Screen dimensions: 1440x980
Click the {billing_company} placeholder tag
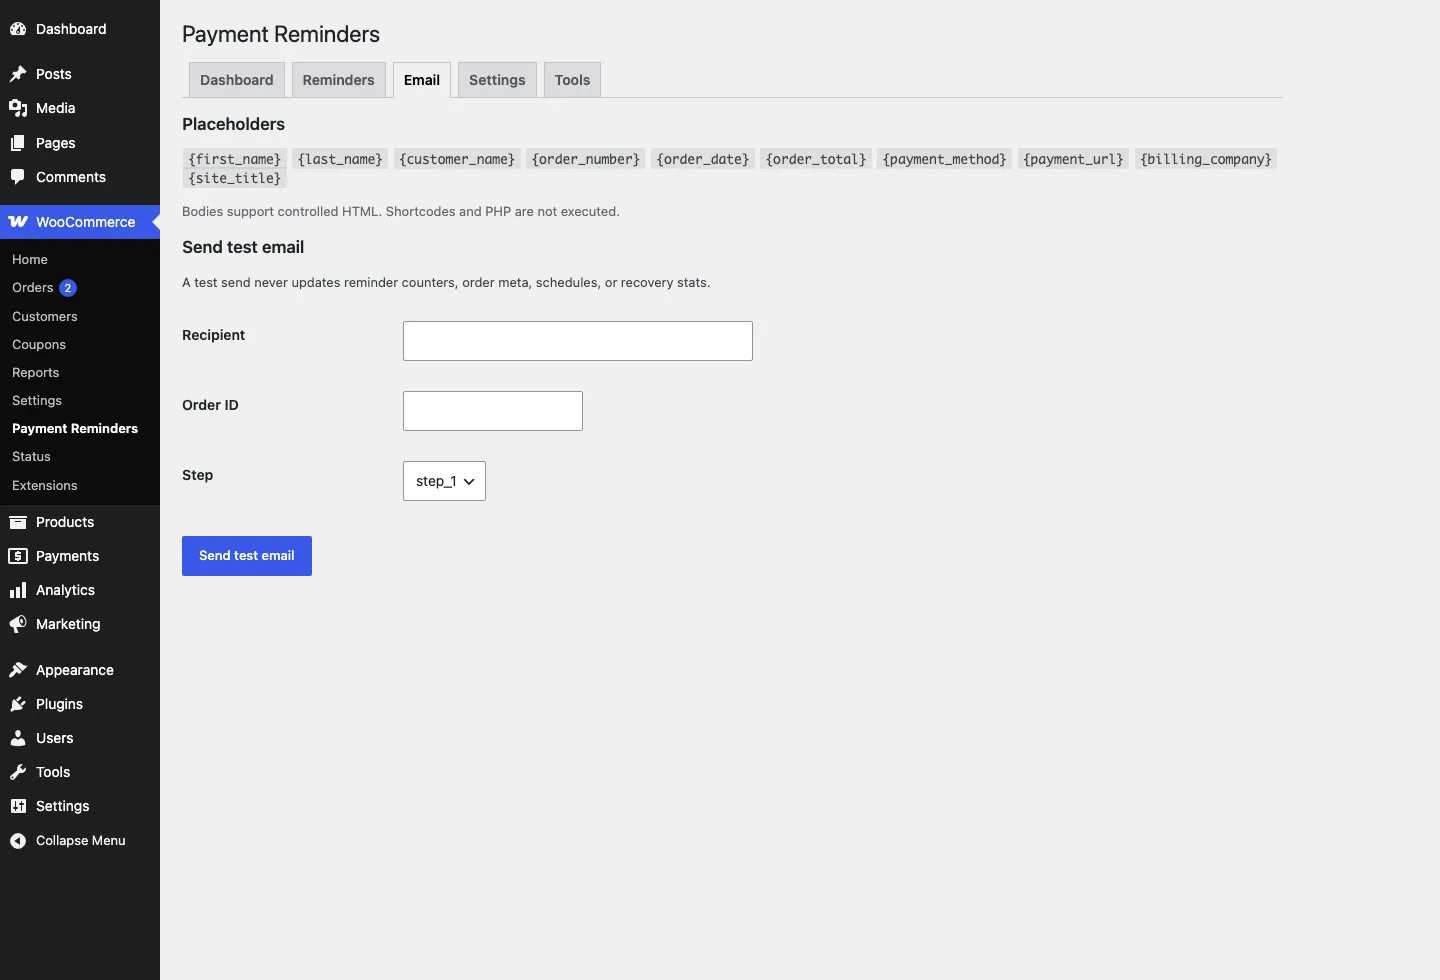point(1206,159)
